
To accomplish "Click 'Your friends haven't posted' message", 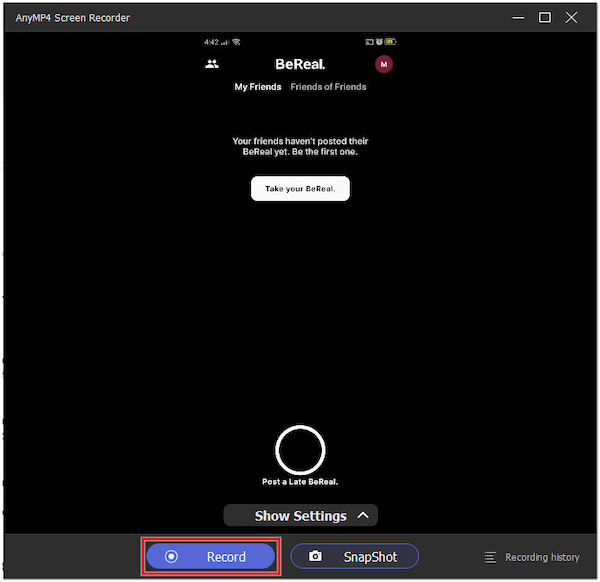I will [x=300, y=146].
